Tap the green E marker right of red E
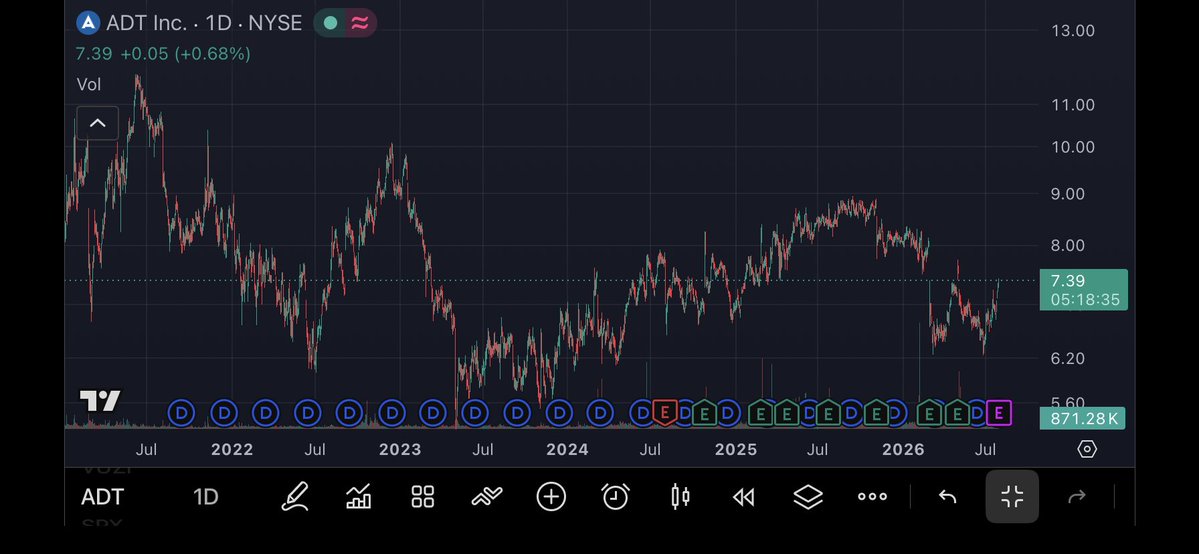 click(x=704, y=414)
